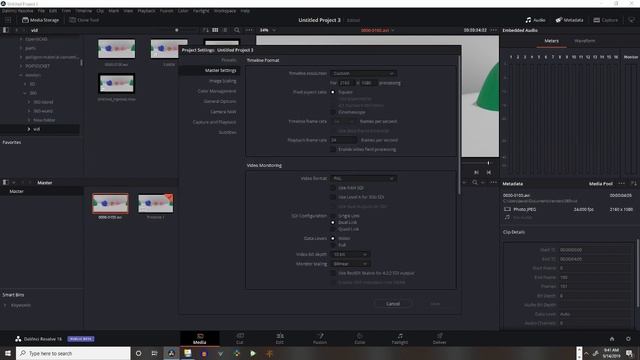Image resolution: width=640 pixels, height=360 pixels.
Task: Open the Audio panel in top bar
Action: [x=536, y=20]
